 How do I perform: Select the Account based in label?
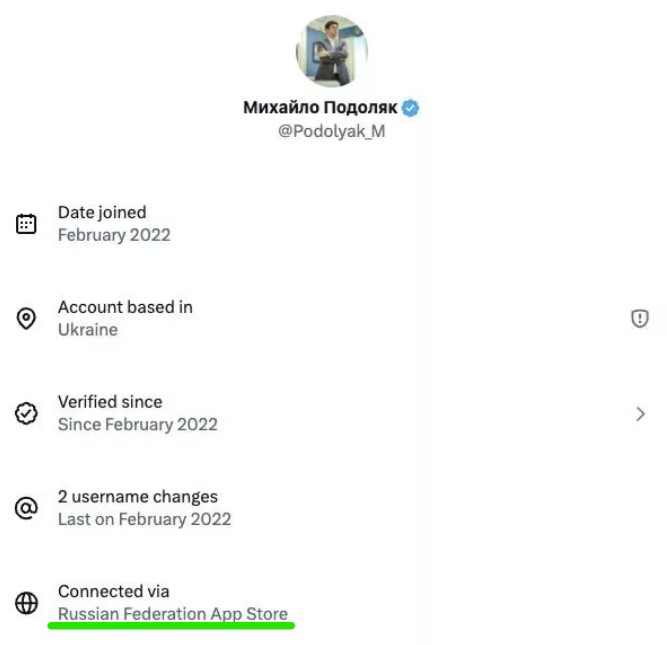click(125, 307)
